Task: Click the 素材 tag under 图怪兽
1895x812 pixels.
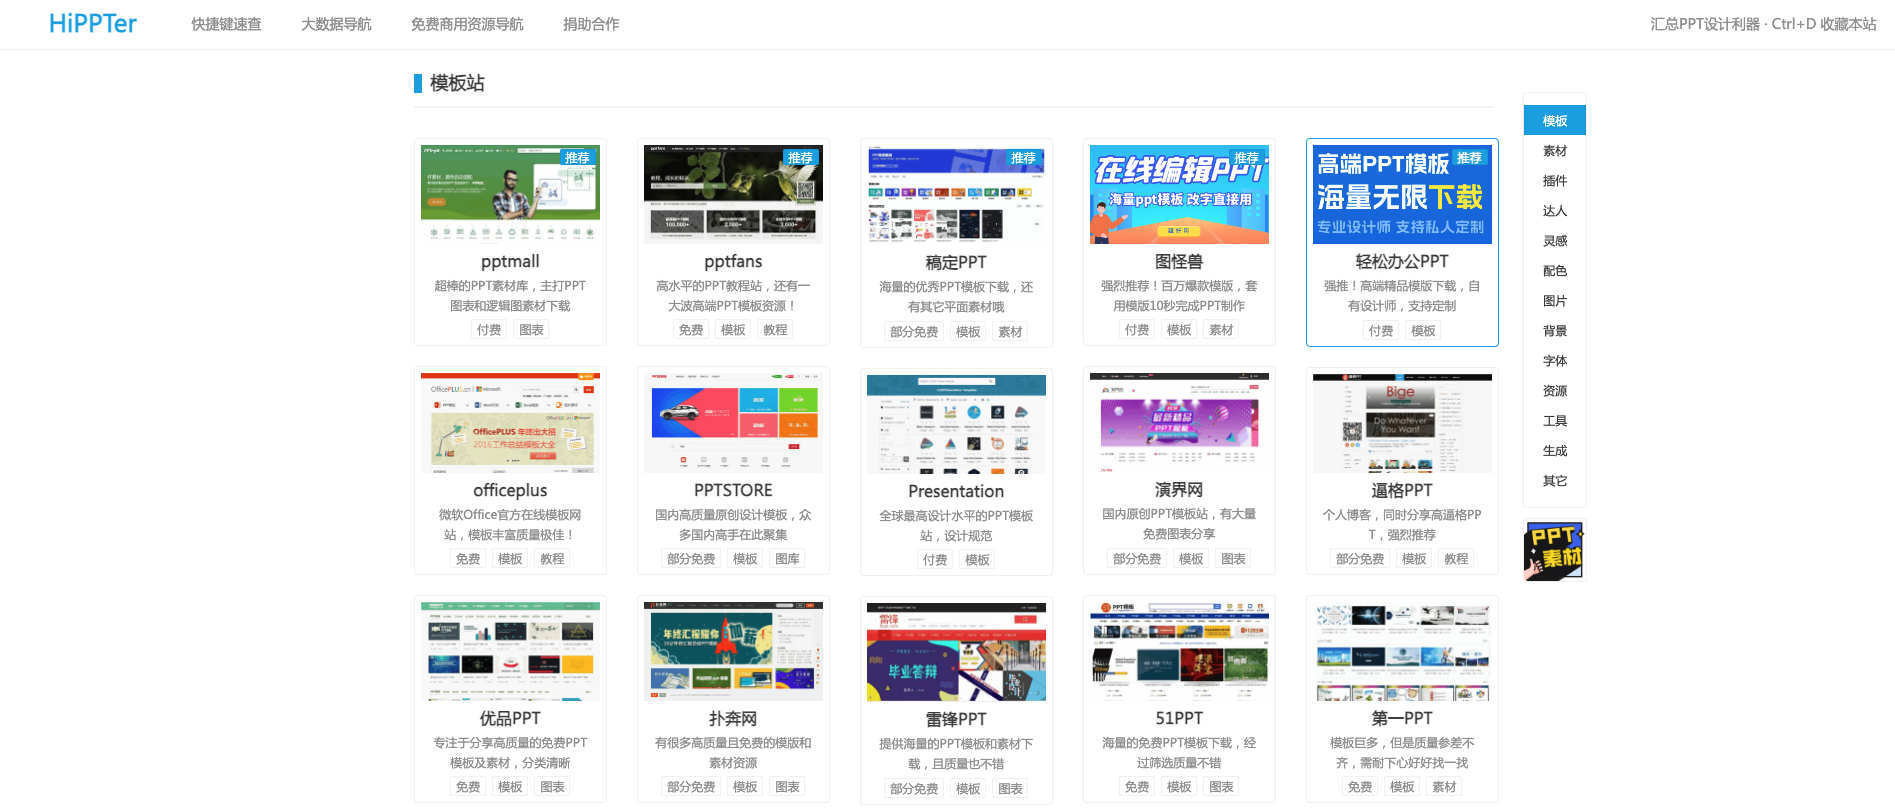Action: point(1221,330)
